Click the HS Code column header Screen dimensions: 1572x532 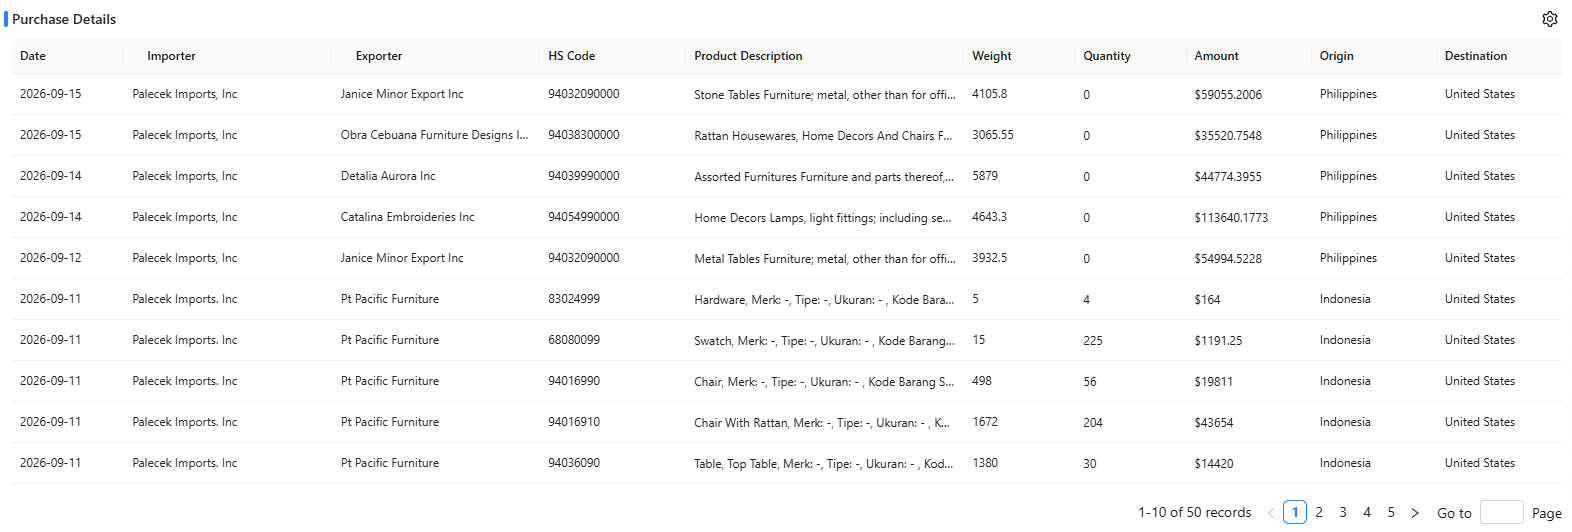point(572,56)
